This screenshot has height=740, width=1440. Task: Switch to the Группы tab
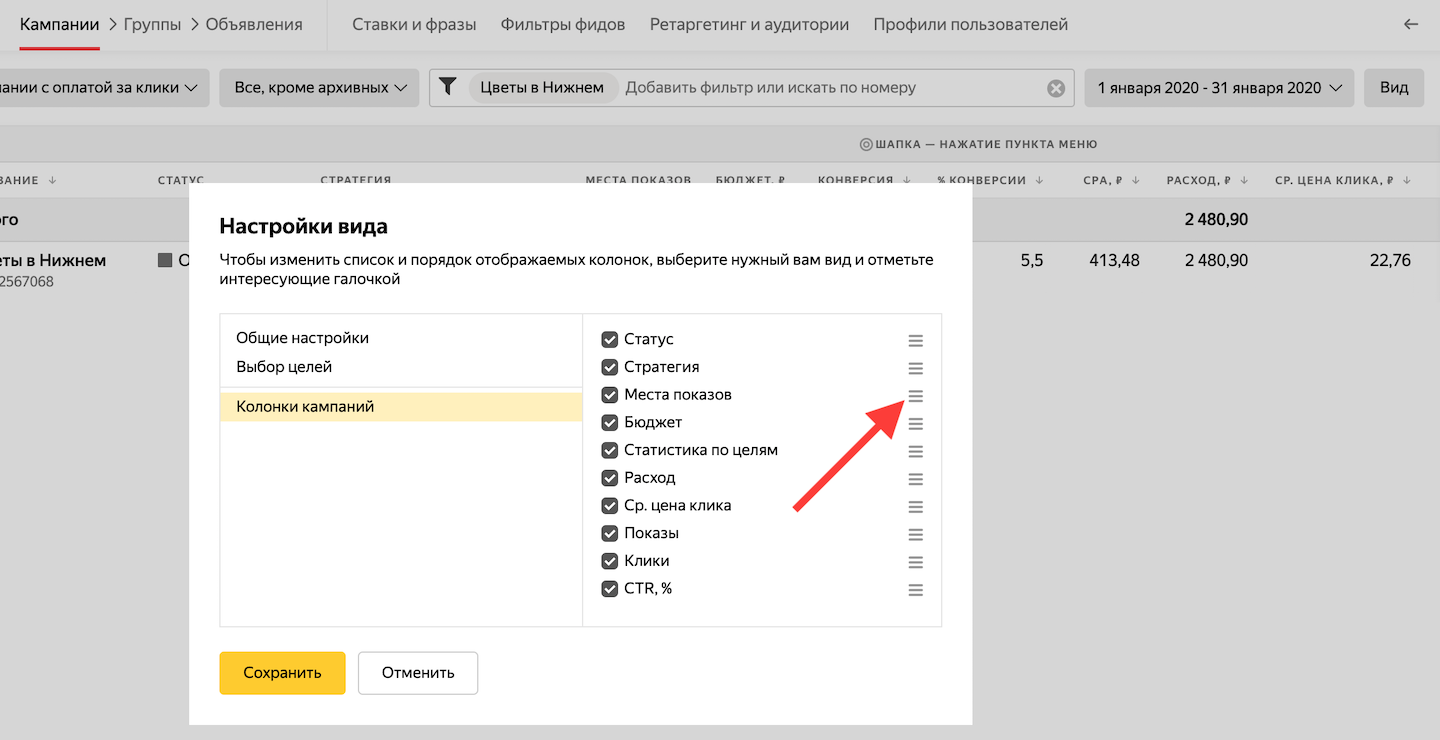tap(154, 24)
